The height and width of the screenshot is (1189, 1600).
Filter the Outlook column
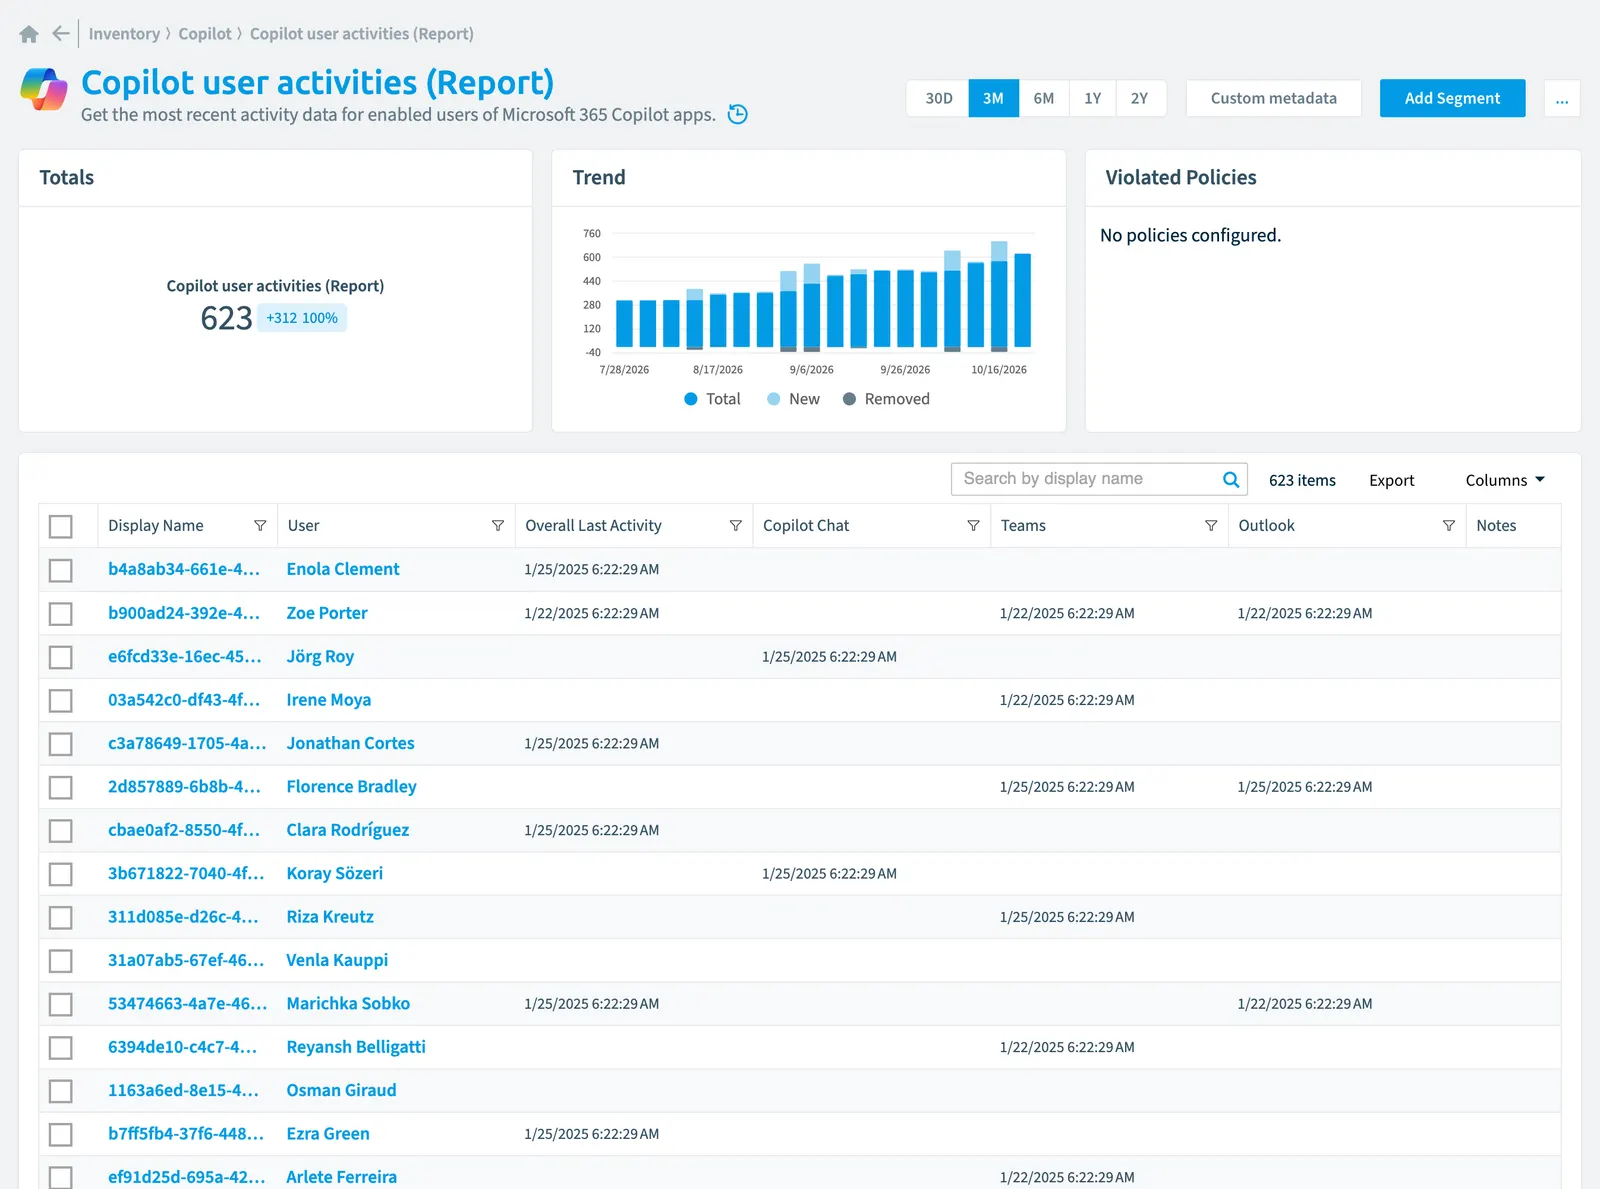click(x=1449, y=526)
